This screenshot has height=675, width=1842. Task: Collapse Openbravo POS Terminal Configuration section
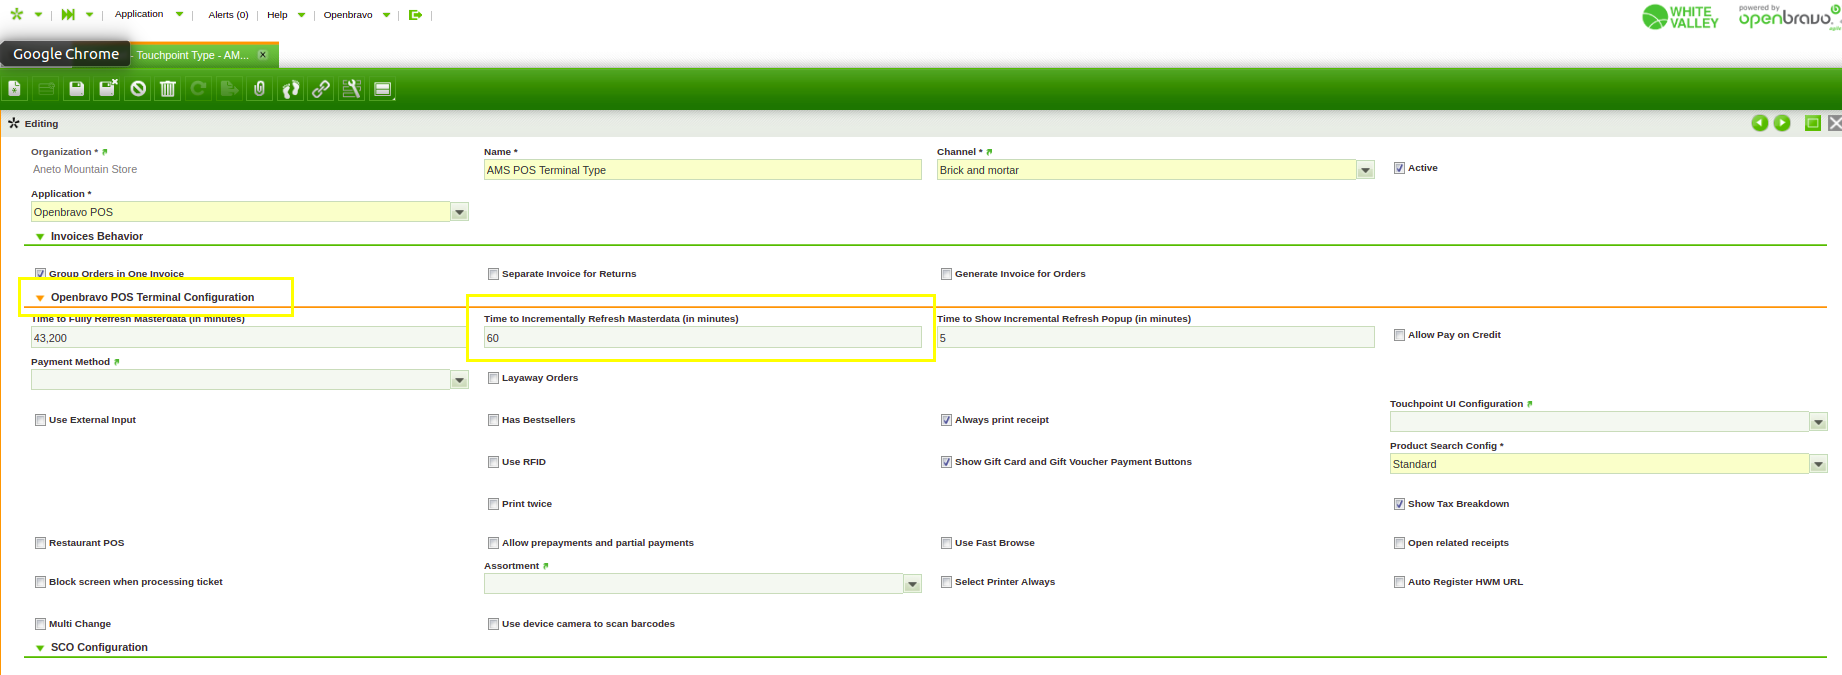coord(40,298)
